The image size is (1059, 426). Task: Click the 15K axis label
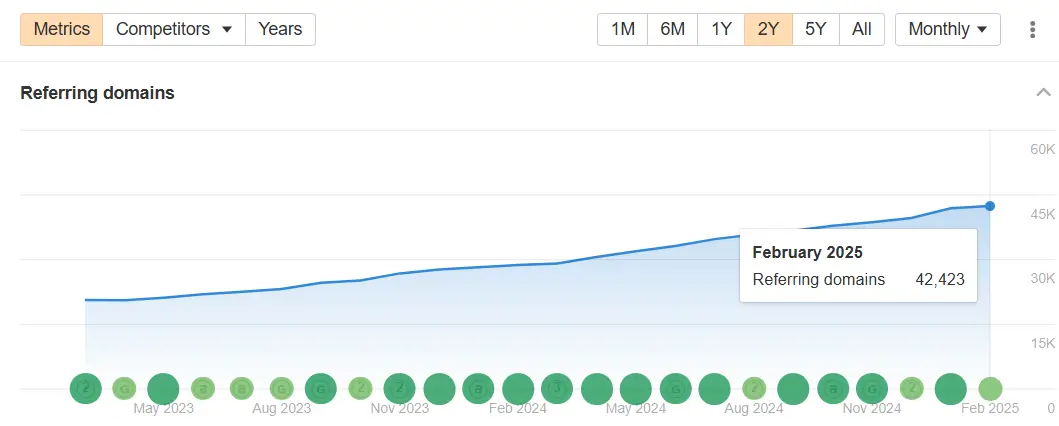(x=1043, y=344)
